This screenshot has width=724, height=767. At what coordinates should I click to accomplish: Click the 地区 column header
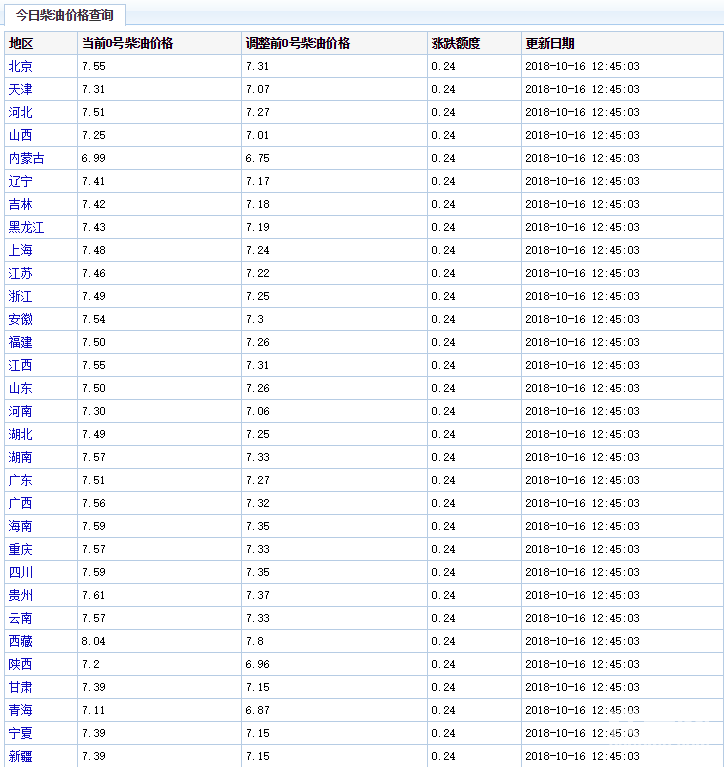pos(41,43)
